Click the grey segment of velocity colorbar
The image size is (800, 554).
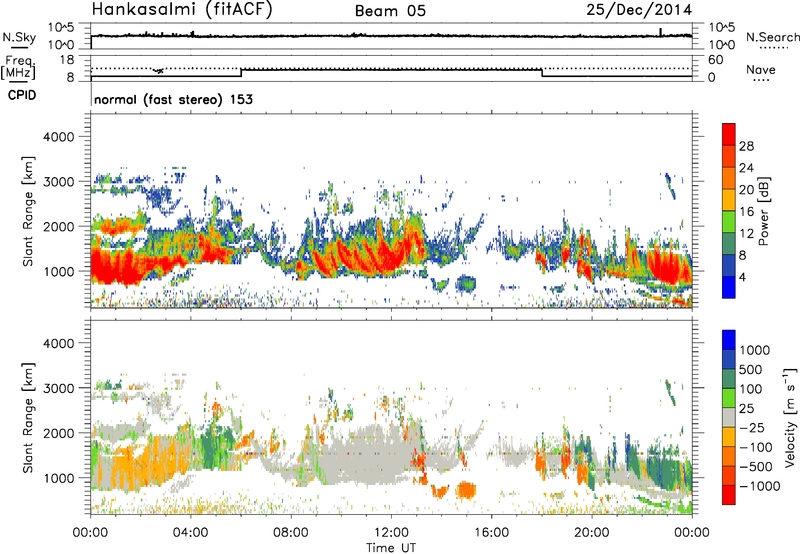729,417
